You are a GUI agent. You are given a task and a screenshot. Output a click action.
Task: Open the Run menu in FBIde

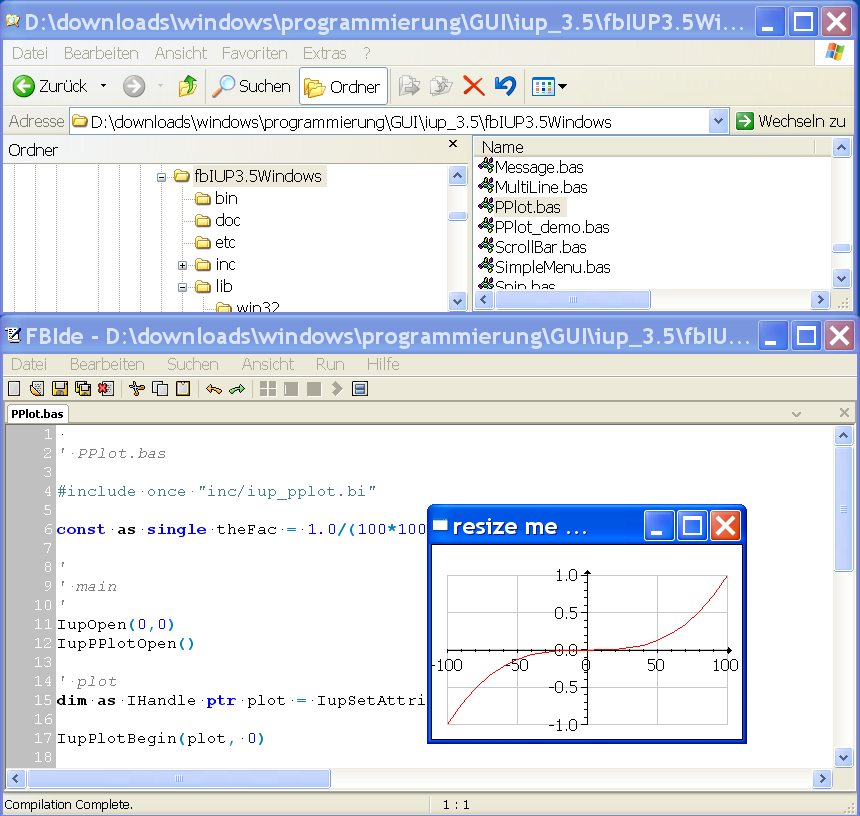point(329,364)
